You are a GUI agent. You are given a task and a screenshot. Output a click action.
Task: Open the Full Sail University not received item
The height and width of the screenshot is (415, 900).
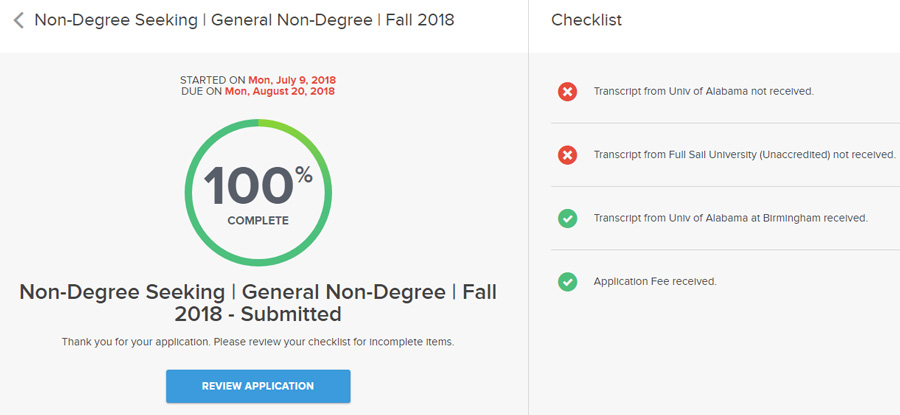pyautogui.click(x=744, y=155)
